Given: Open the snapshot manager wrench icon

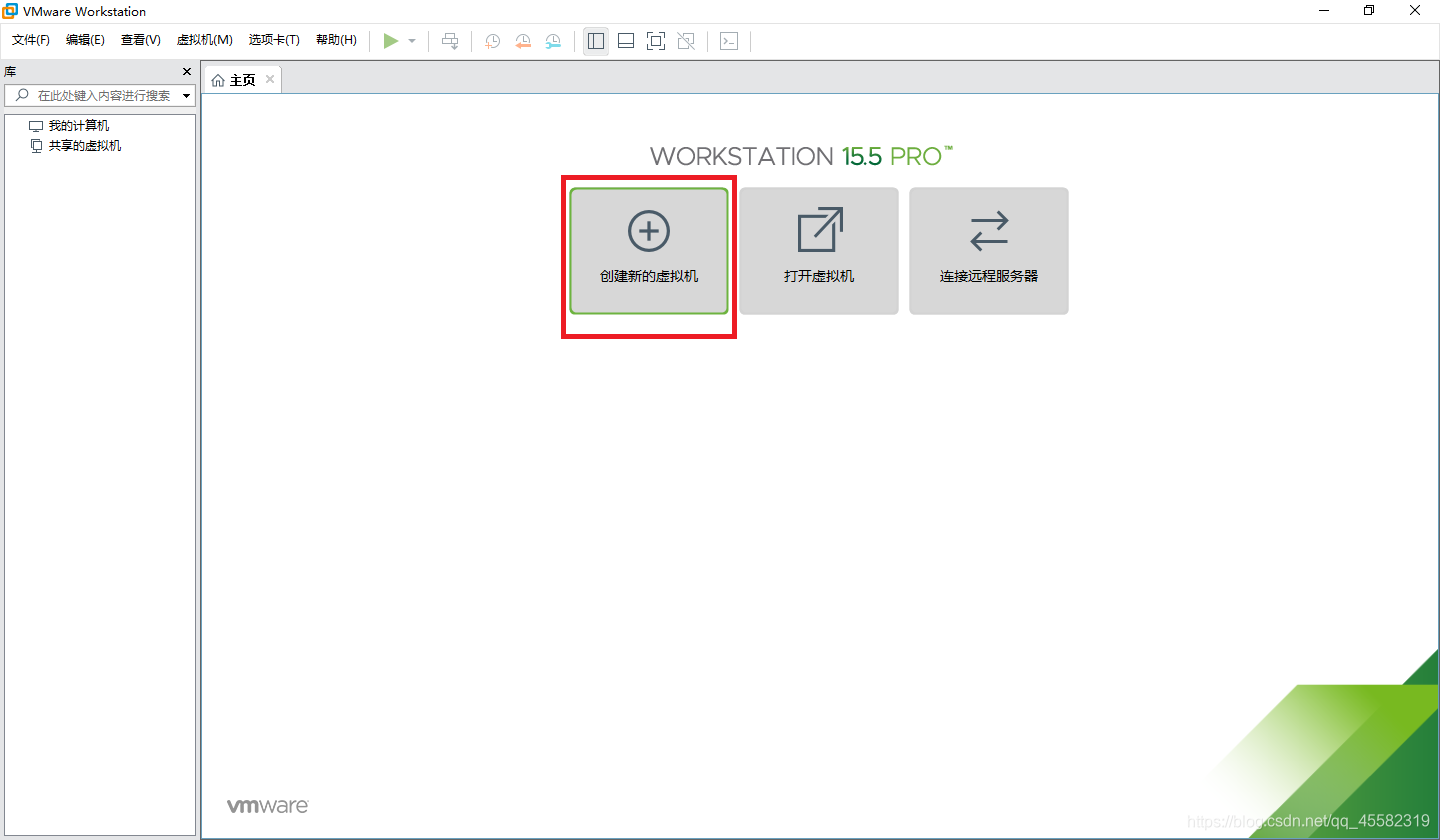Looking at the screenshot, I should [553, 41].
